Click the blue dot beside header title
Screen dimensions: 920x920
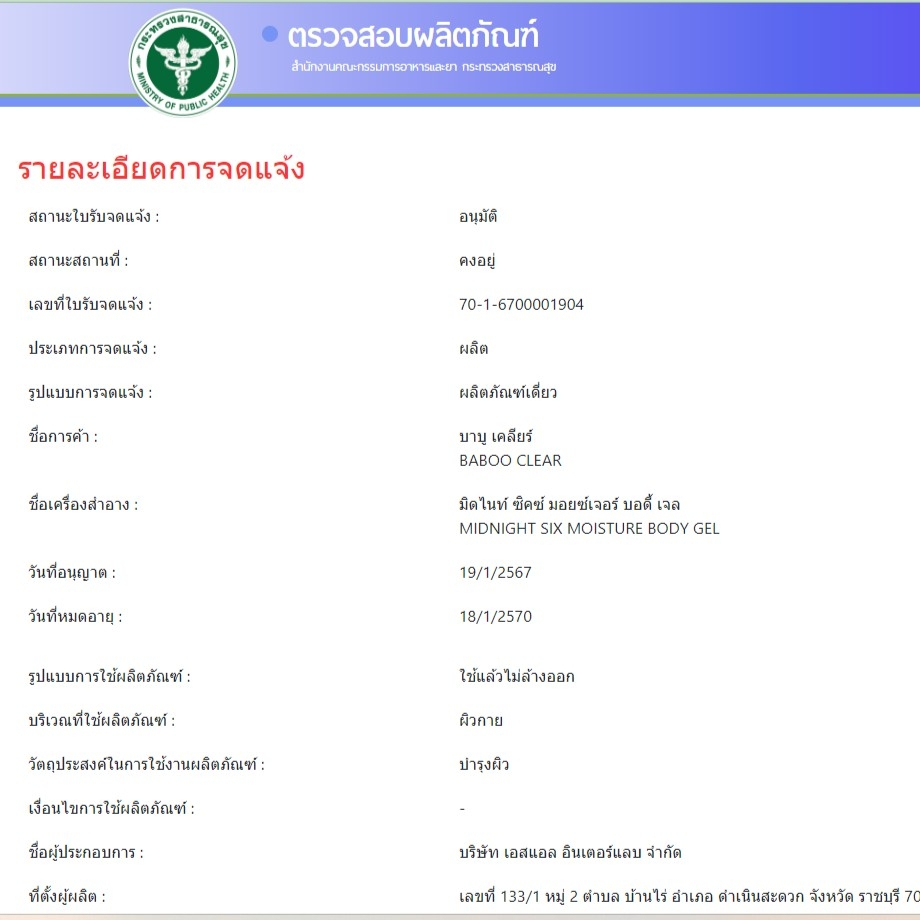pos(270,34)
